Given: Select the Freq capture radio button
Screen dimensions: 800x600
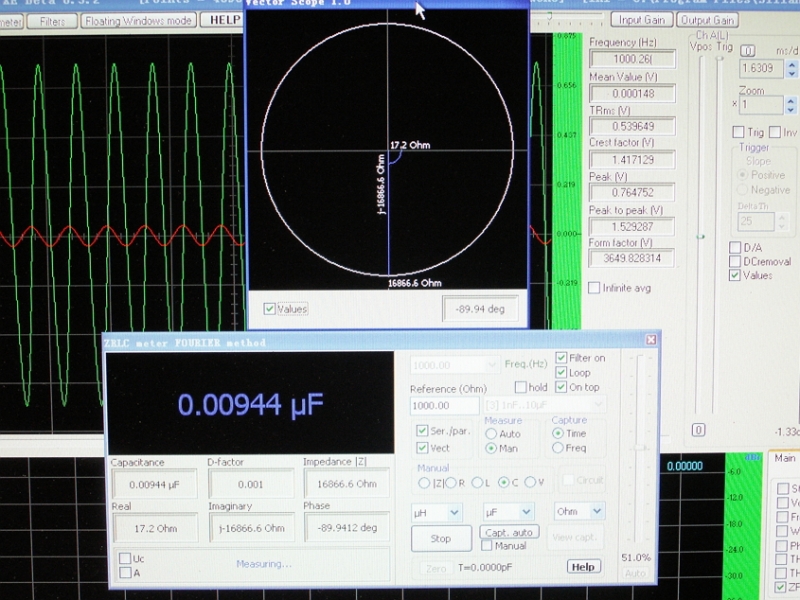Looking at the screenshot, I should point(558,448).
